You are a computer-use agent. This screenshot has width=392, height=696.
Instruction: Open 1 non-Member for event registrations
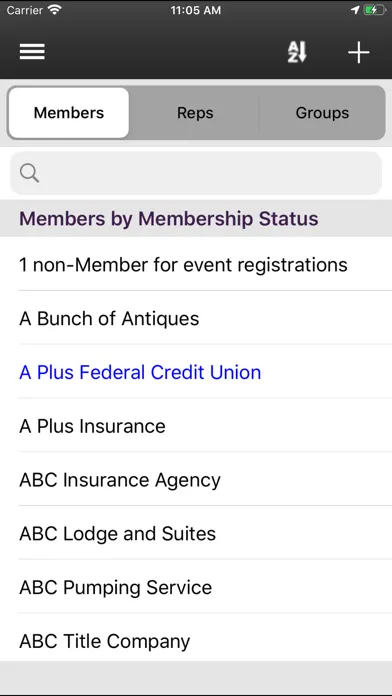click(x=196, y=265)
